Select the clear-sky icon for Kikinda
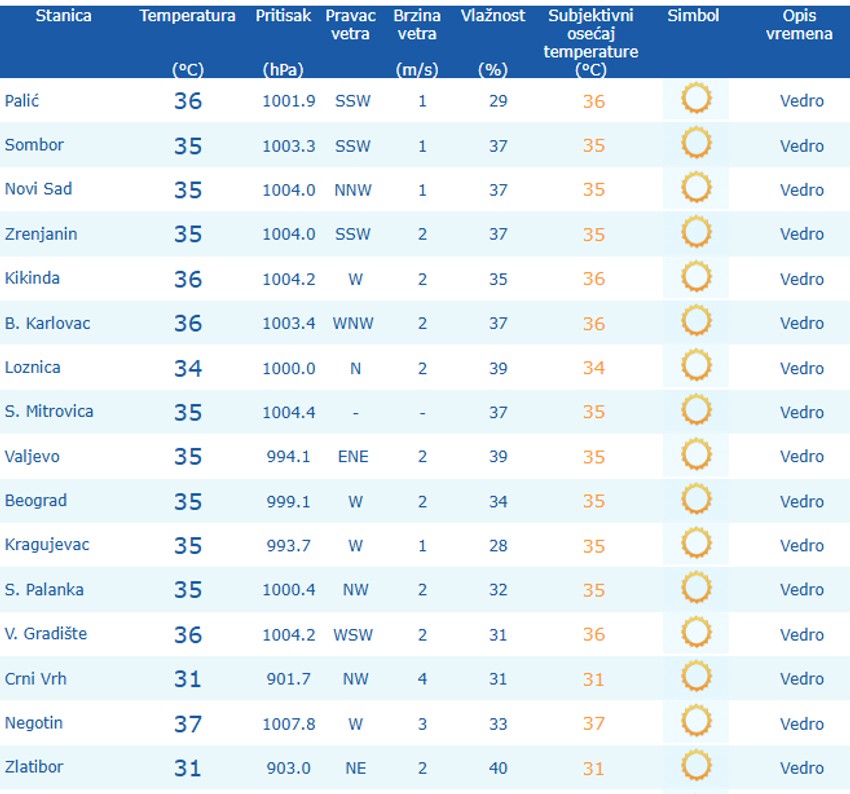This screenshot has width=850, height=794. coord(696,278)
